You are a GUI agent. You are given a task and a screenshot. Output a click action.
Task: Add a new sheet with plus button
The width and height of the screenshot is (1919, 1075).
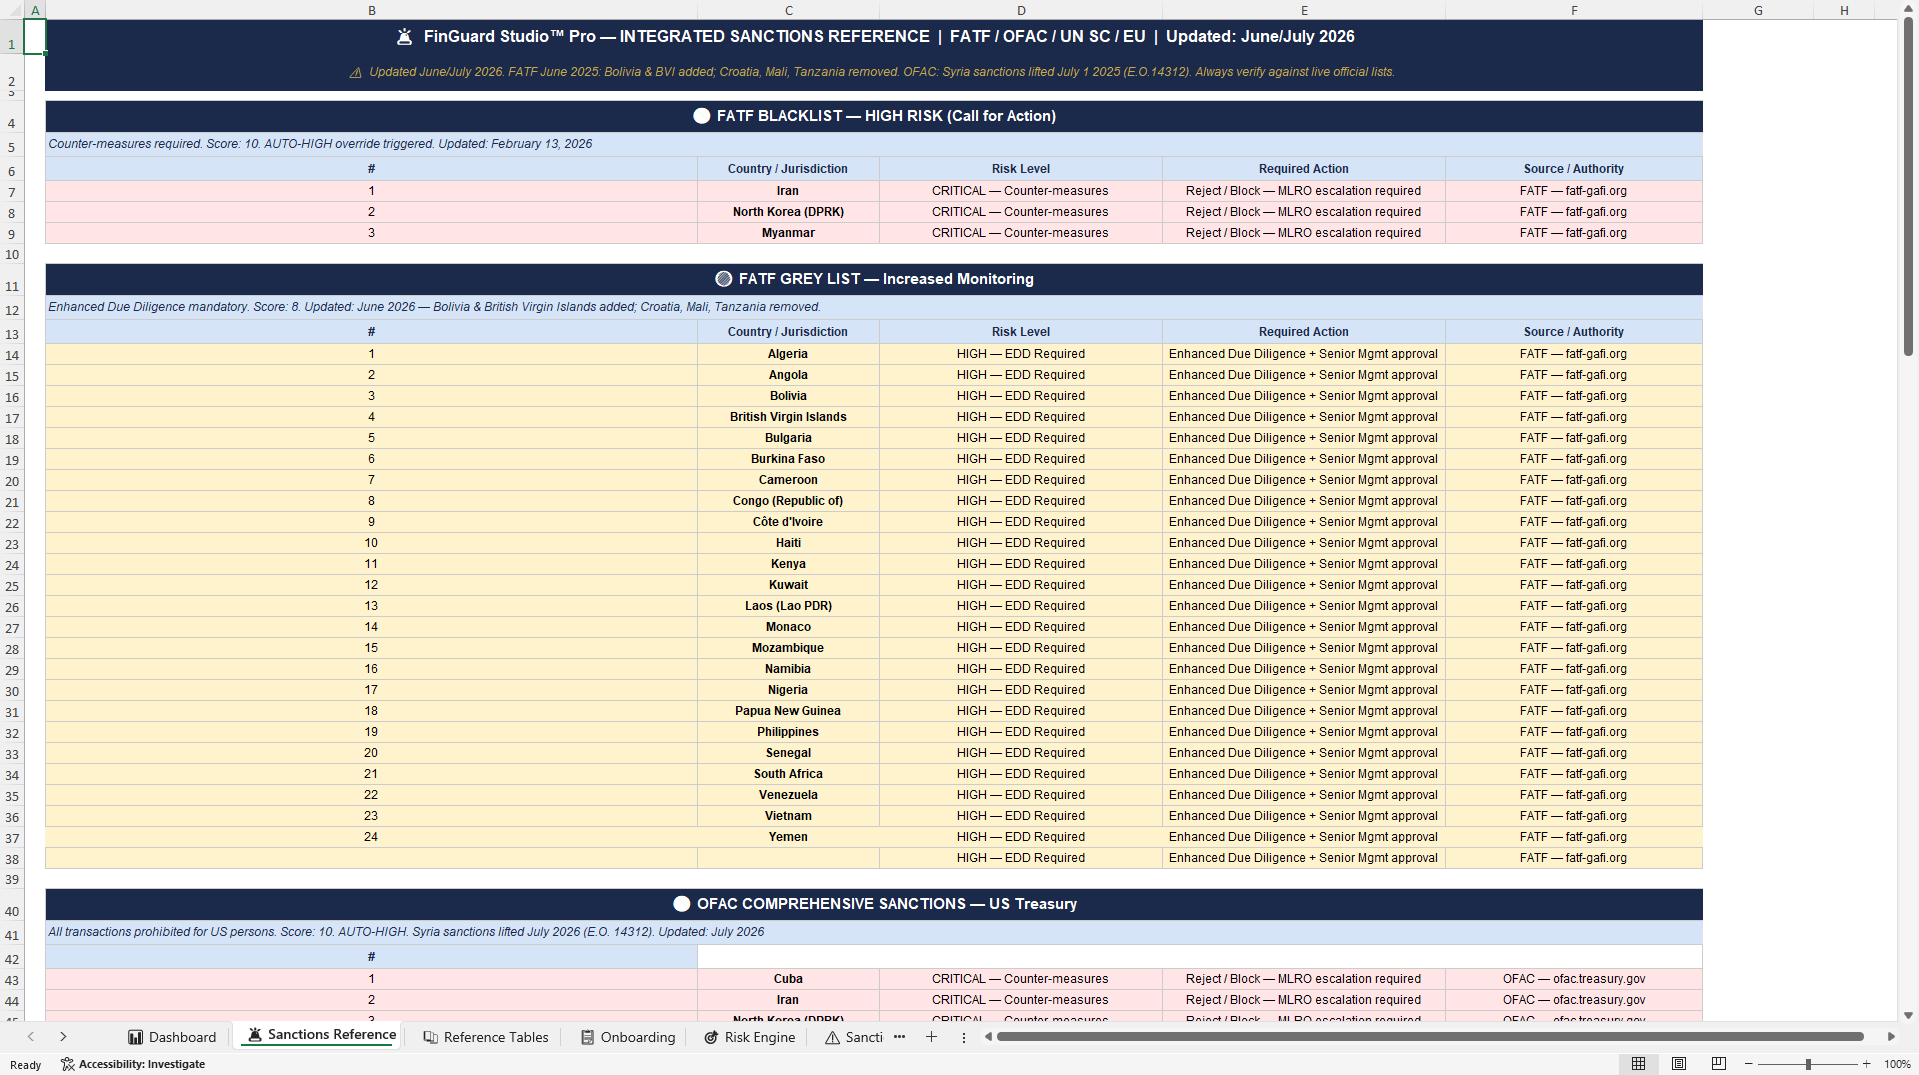931,1037
